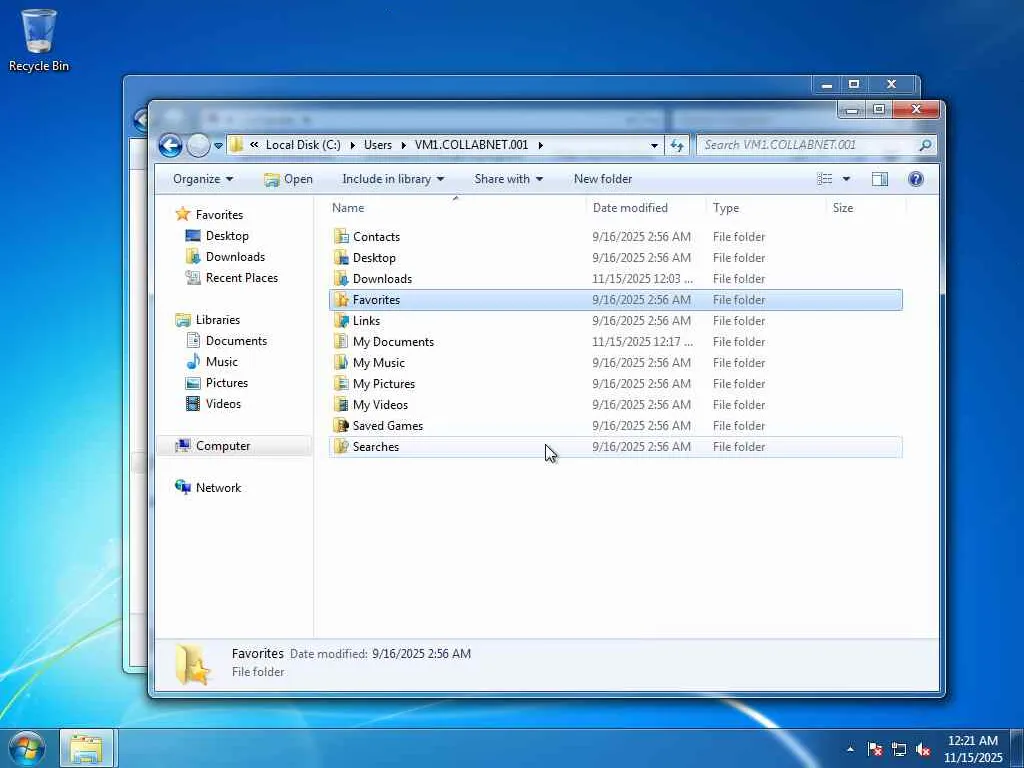1024x768 pixels.
Task: Select the Favorites group in navigation pane
Action: point(219,215)
